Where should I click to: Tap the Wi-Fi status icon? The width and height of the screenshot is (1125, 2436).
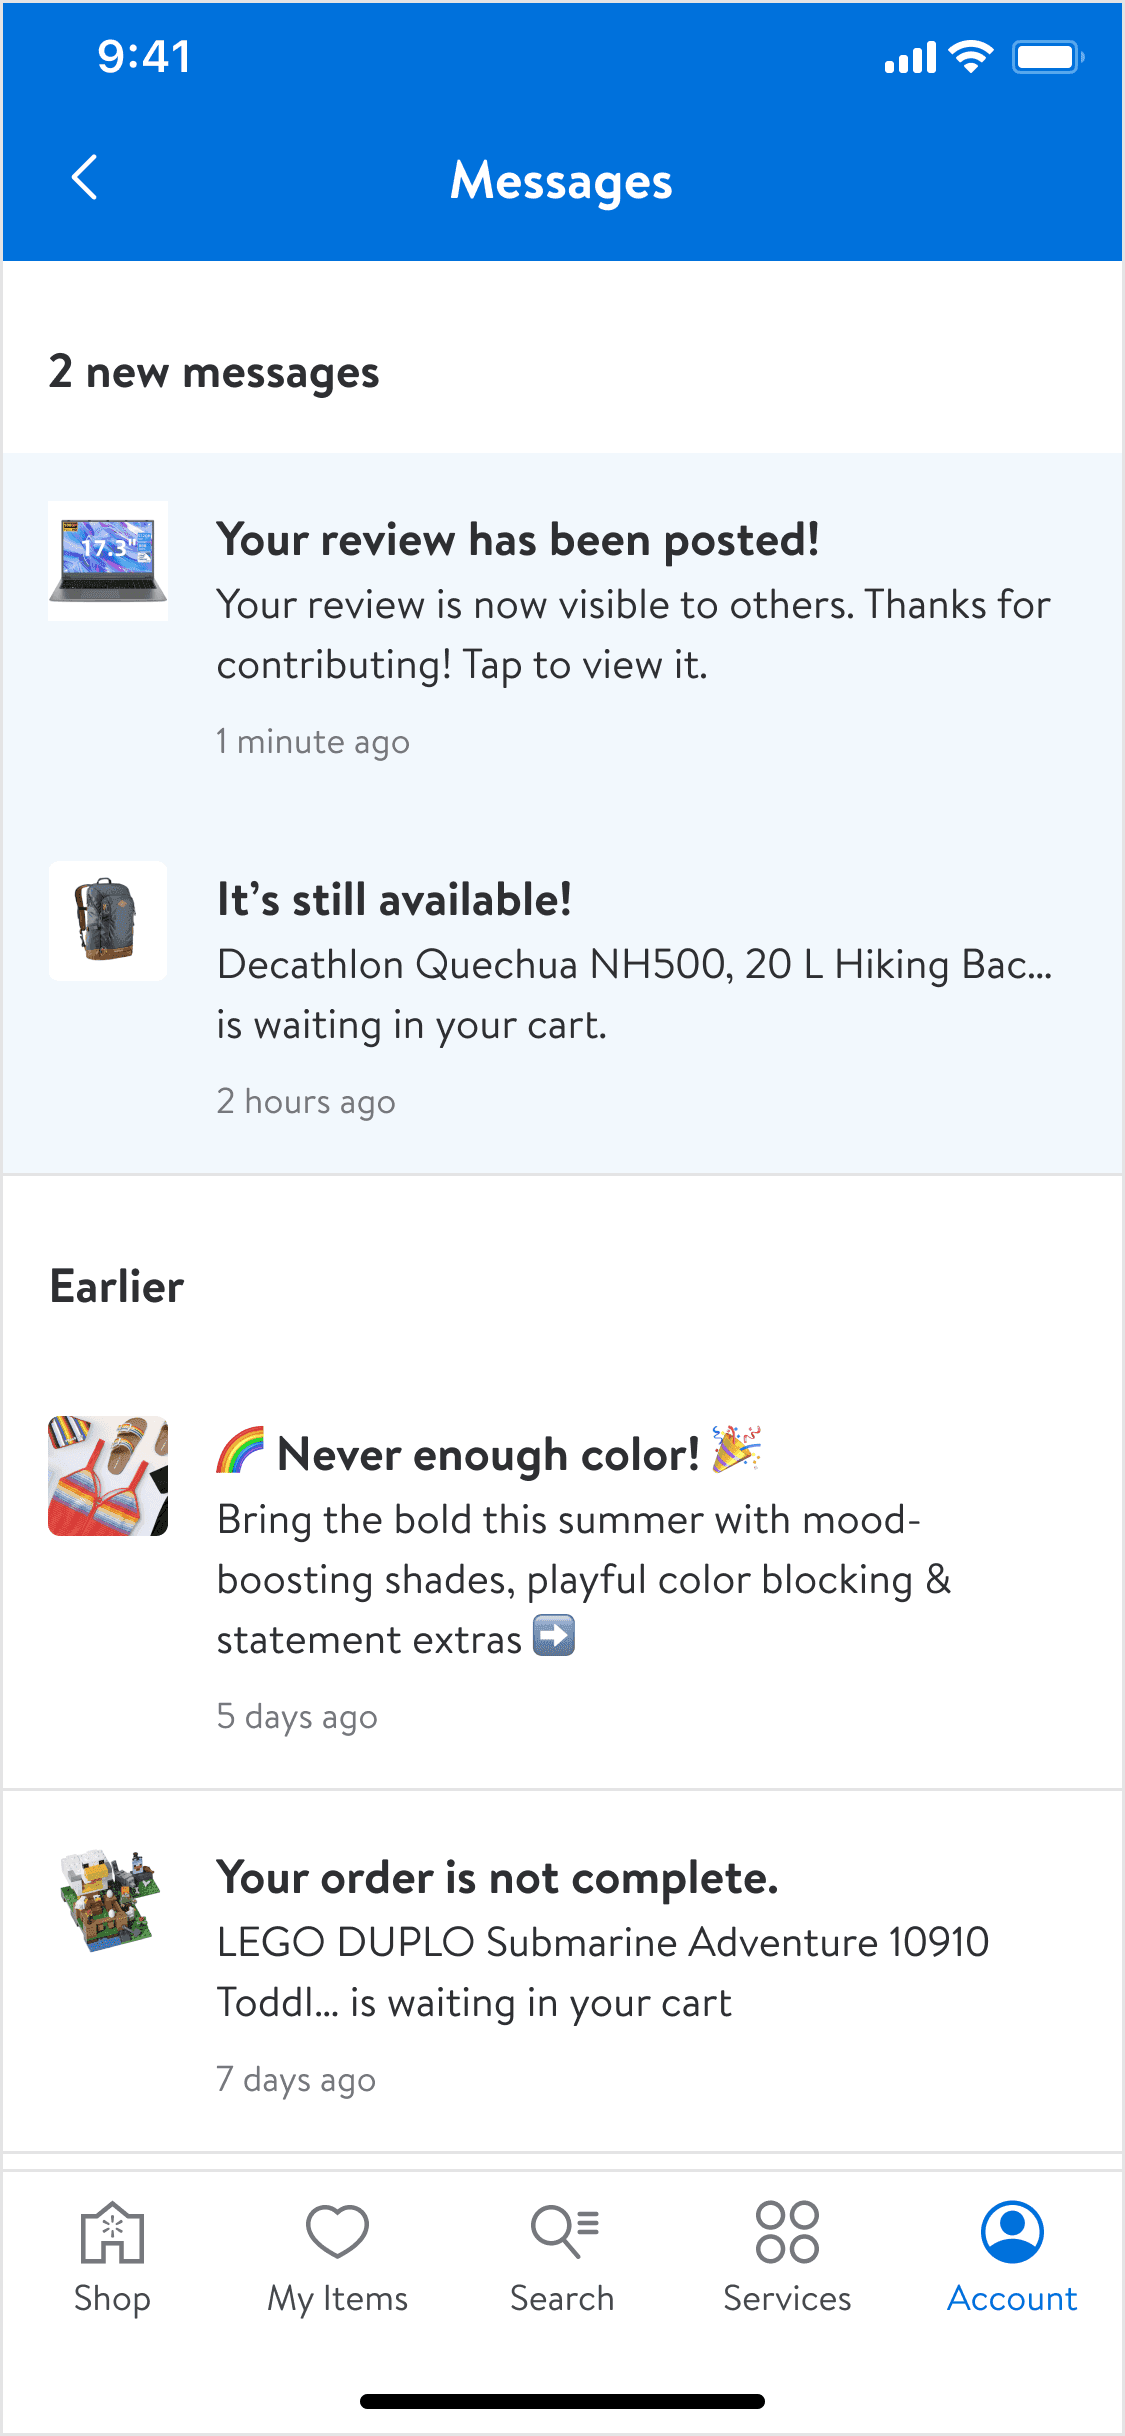[x=970, y=57]
